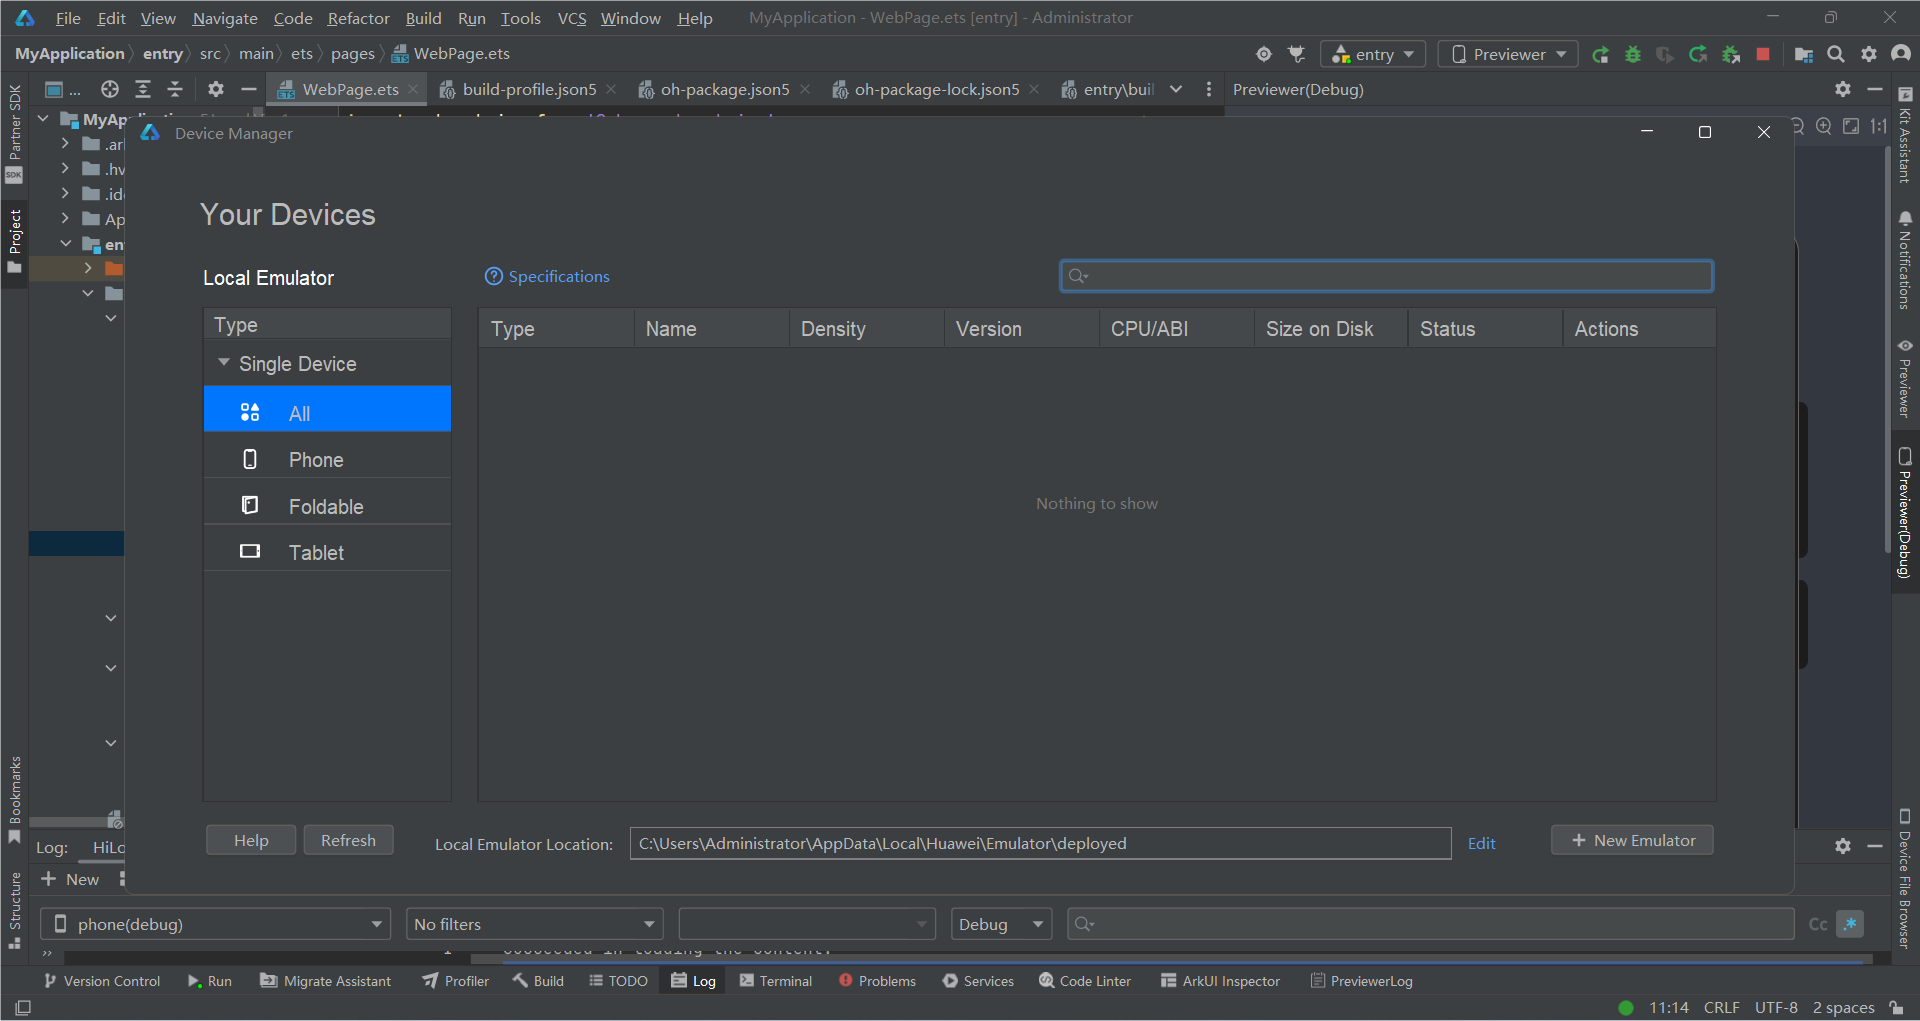Open IDE settings gear icon in top toolbar
The width and height of the screenshot is (1920, 1021).
coord(1868,54)
